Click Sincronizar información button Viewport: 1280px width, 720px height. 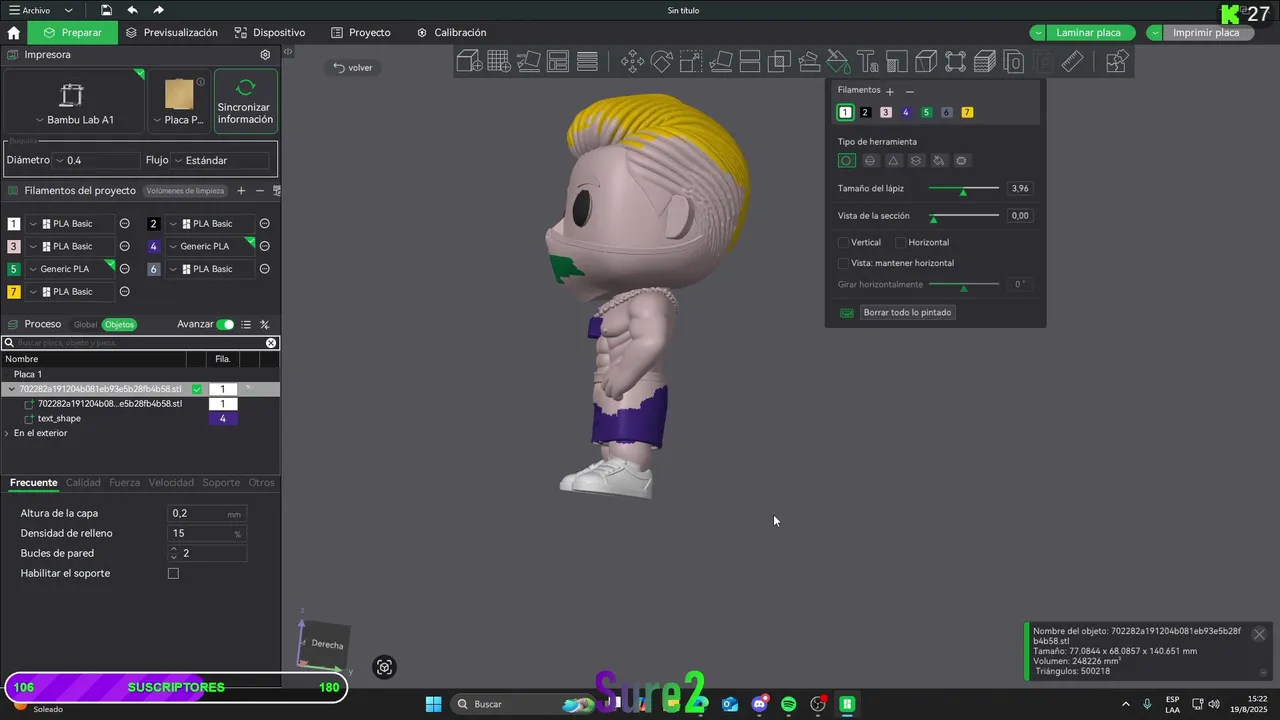pos(245,101)
